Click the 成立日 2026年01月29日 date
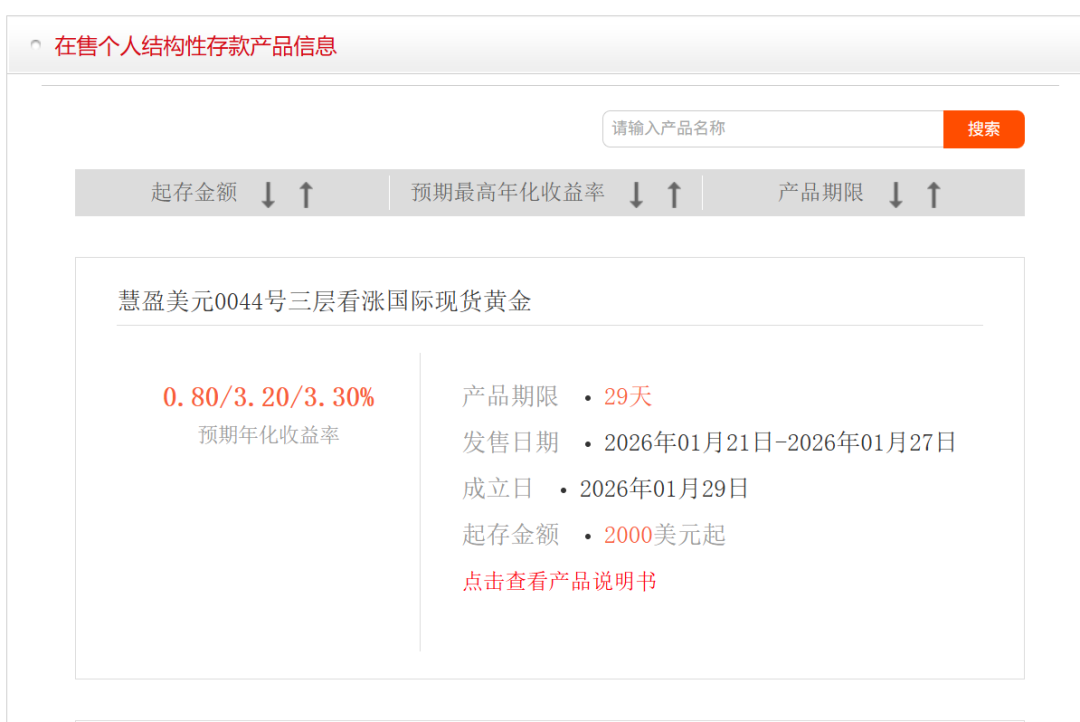Screen dimensions: 1080x722 tap(664, 489)
